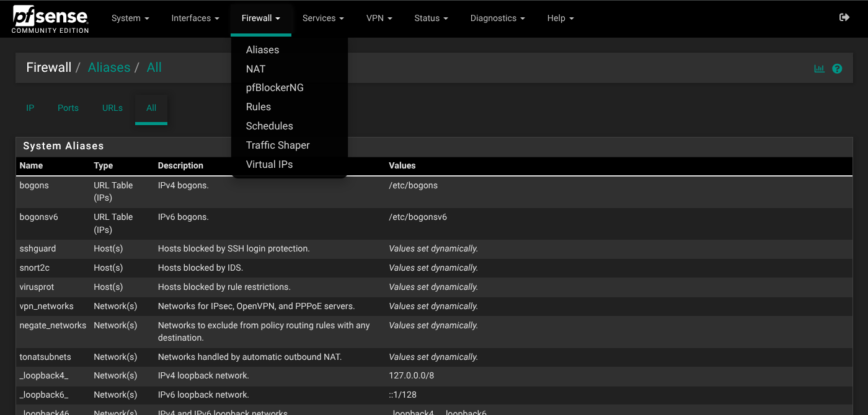The width and height of the screenshot is (868, 415).
Task: Open the Services dropdown menu
Action: click(323, 18)
